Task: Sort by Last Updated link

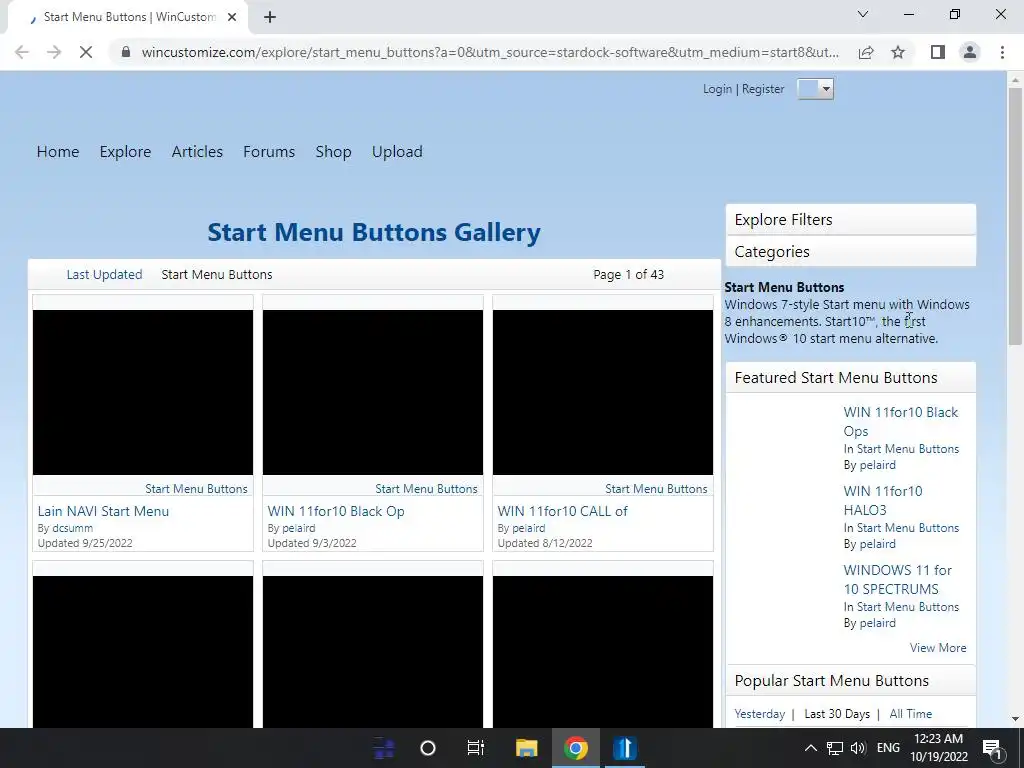Action: point(104,274)
